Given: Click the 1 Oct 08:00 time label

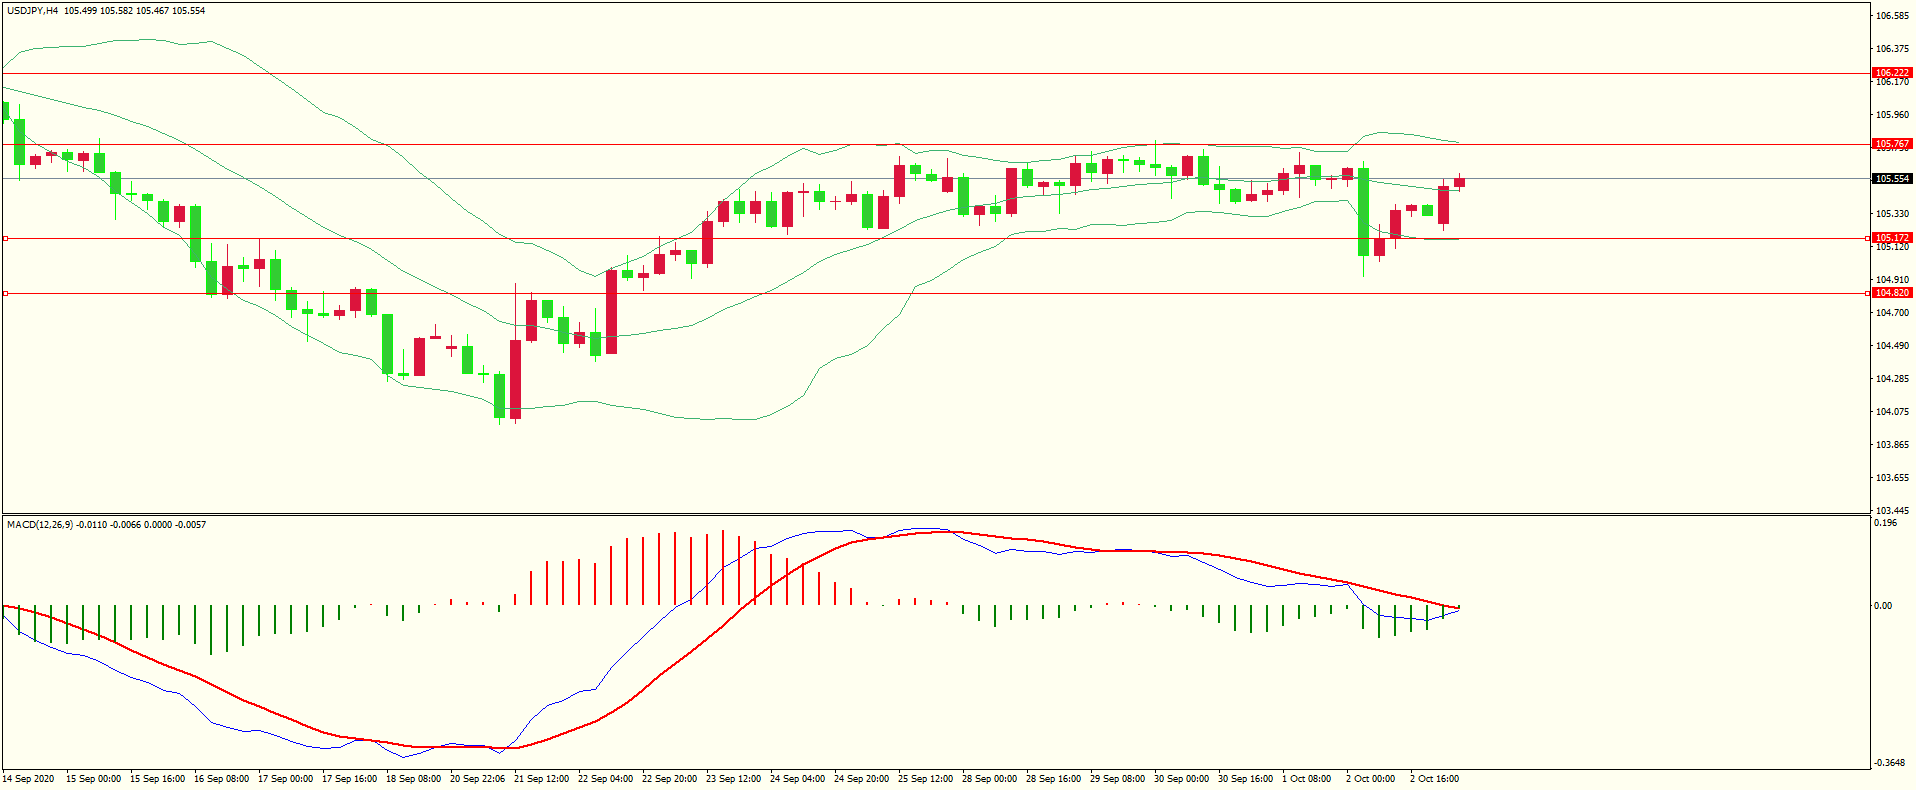Looking at the screenshot, I should click(1306, 779).
